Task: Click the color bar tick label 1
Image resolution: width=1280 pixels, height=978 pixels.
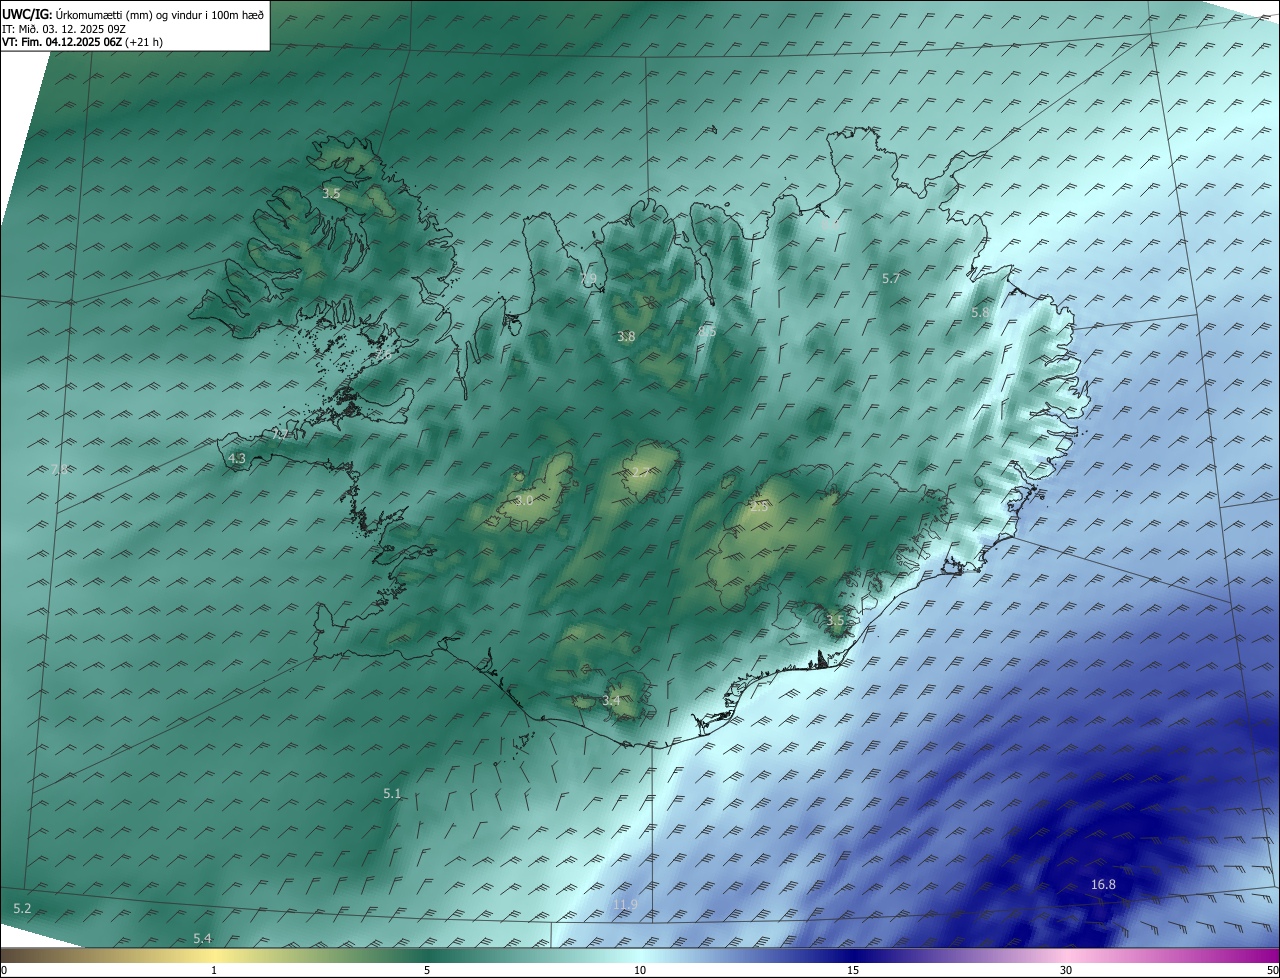Action: pyautogui.click(x=214, y=970)
